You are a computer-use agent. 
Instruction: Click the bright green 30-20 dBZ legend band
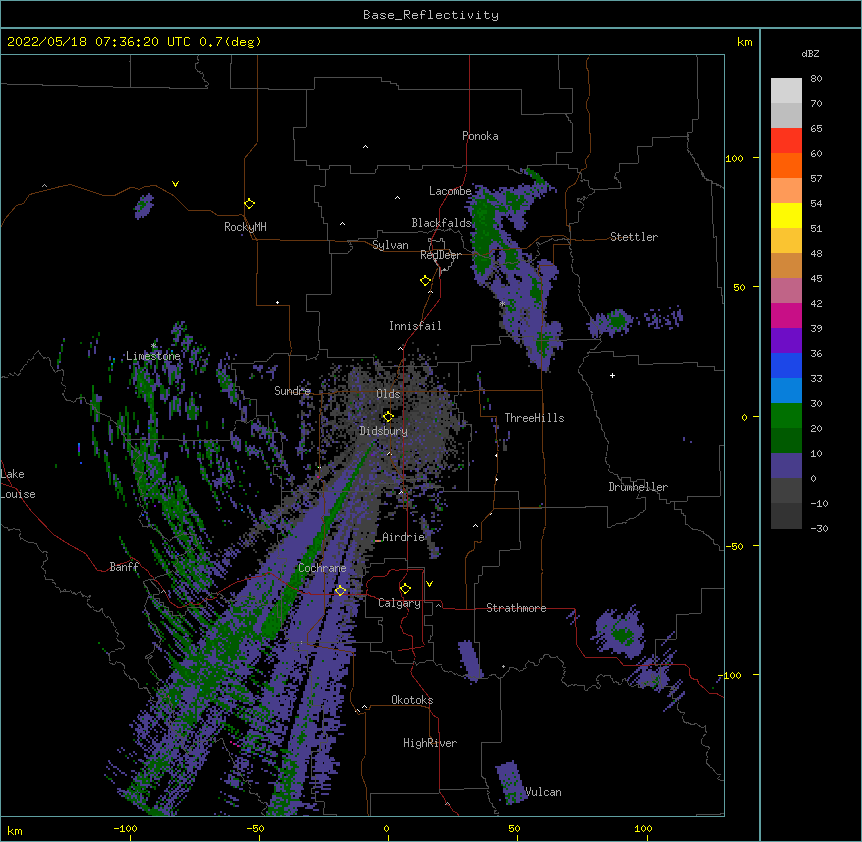pyautogui.click(x=786, y=416)
